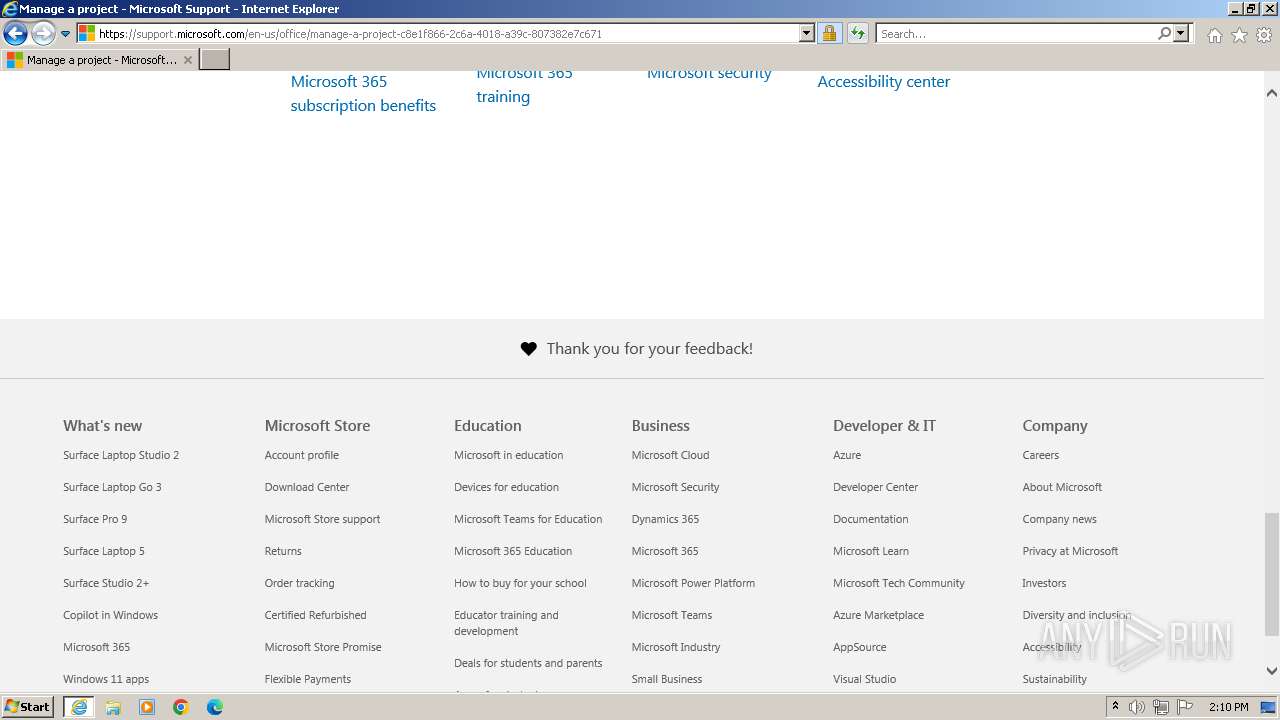Launch Google Chrome from the taskbar
This screenshot has width=1280, height=720.
click(x=181, y=707)
